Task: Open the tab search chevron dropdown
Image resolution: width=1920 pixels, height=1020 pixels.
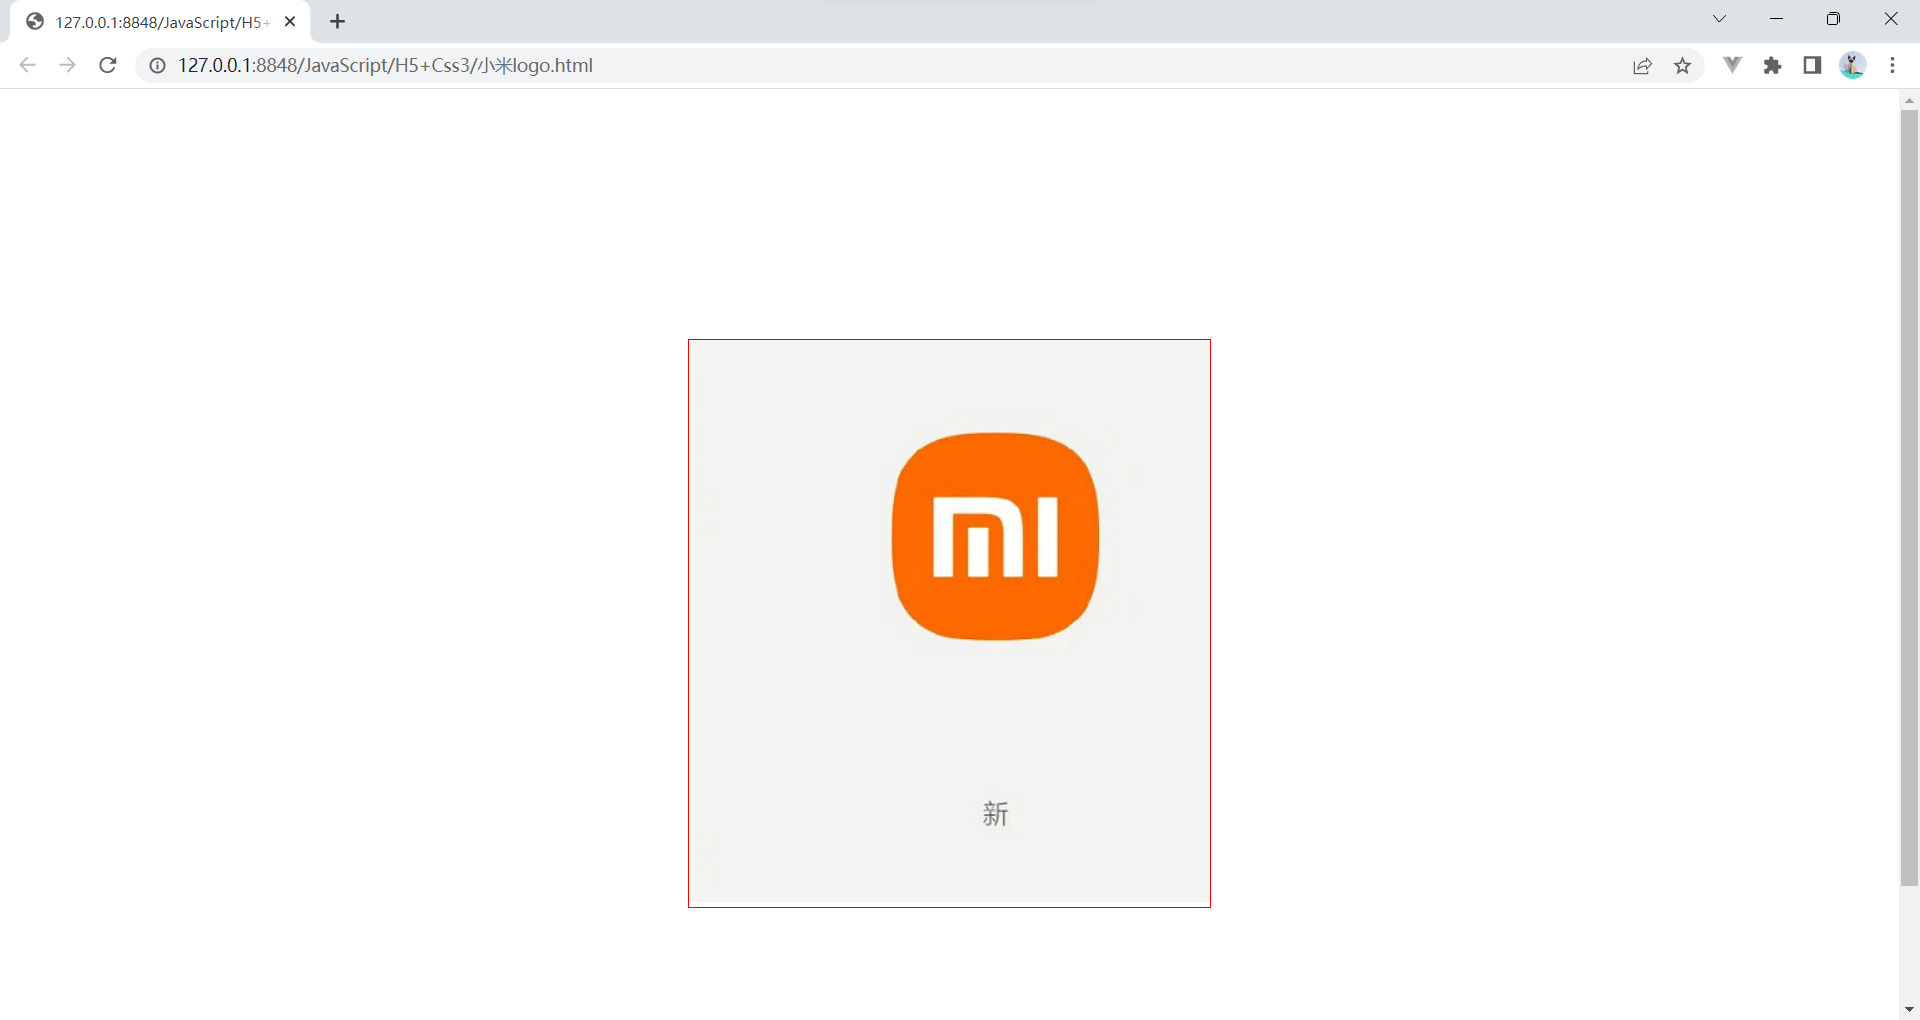Action: (1719, 19)
